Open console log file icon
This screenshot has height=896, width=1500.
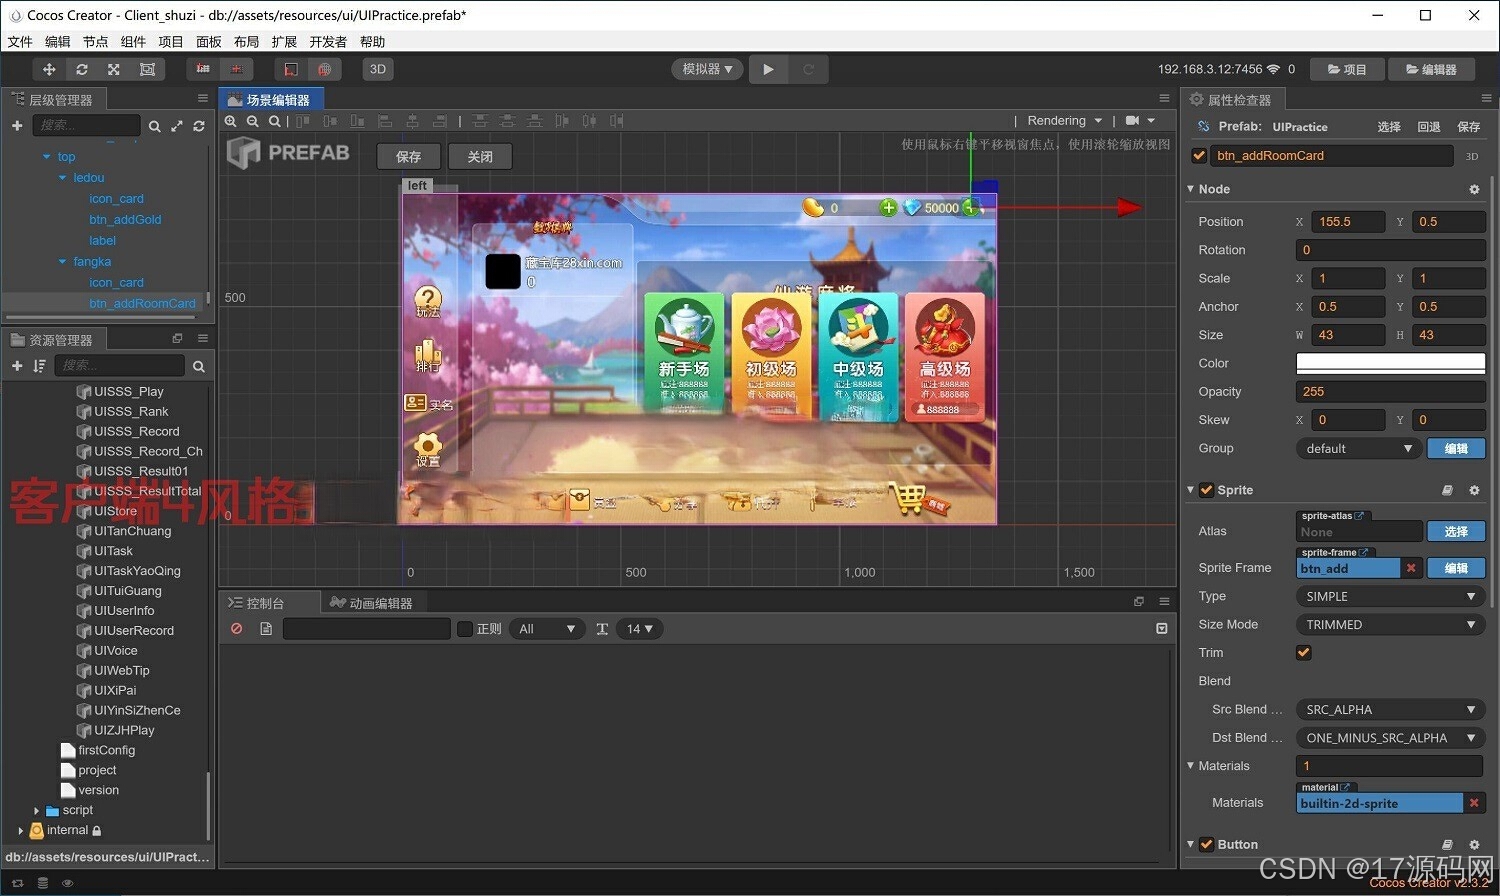(266, 629)
